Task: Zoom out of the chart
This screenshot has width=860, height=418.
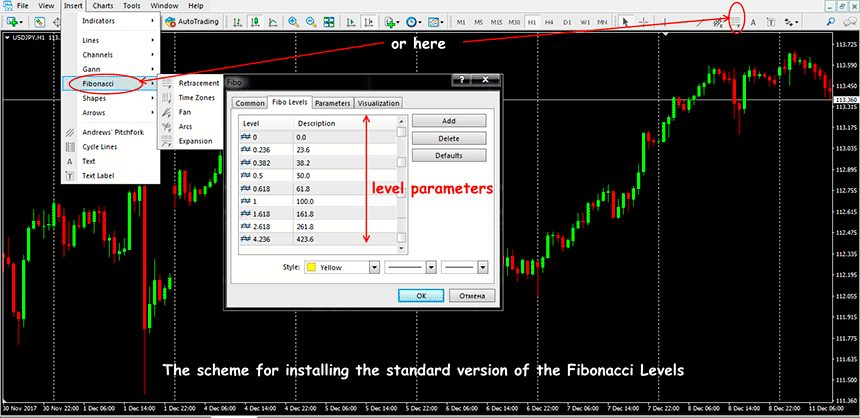Action: pyautogui.click(x=311, y=22)
